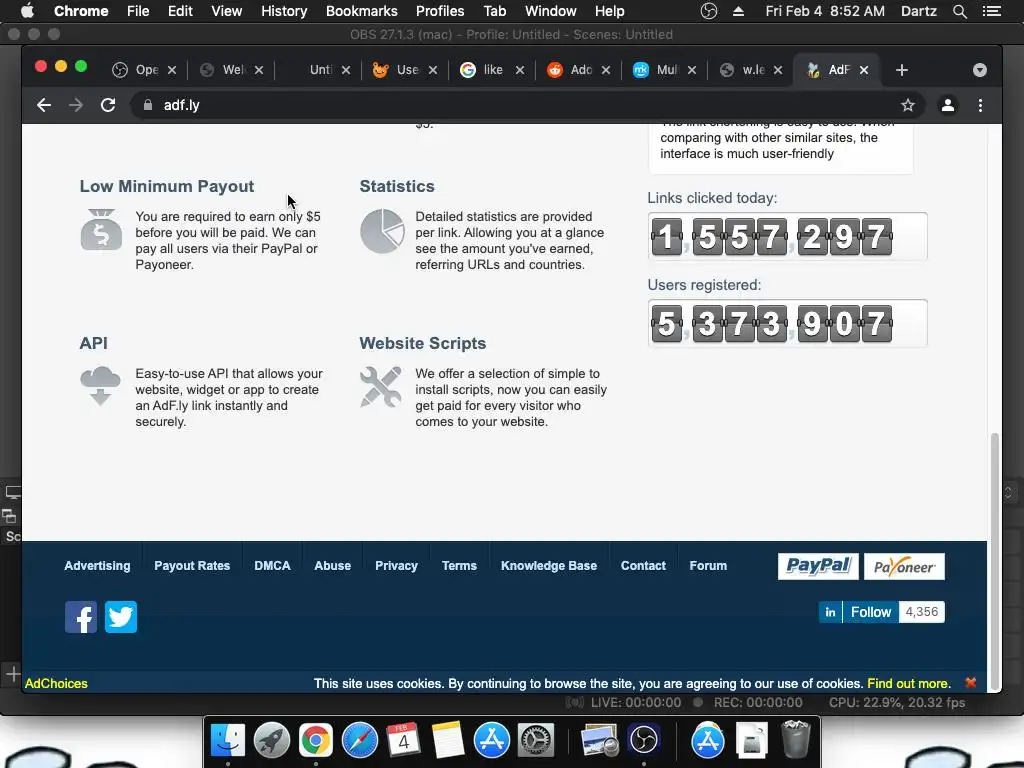Viewport: 1024px width, 768px height.
Task: Click the page vertical scrollbar thumb
Action: point(995,561)
